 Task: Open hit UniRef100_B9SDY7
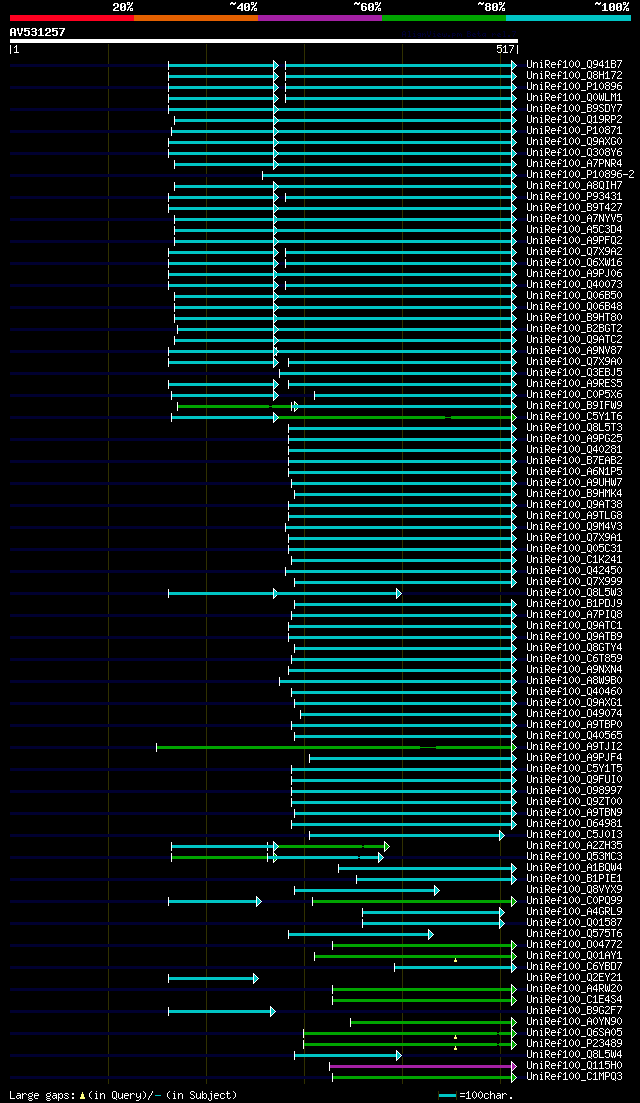tap(575, 108)
